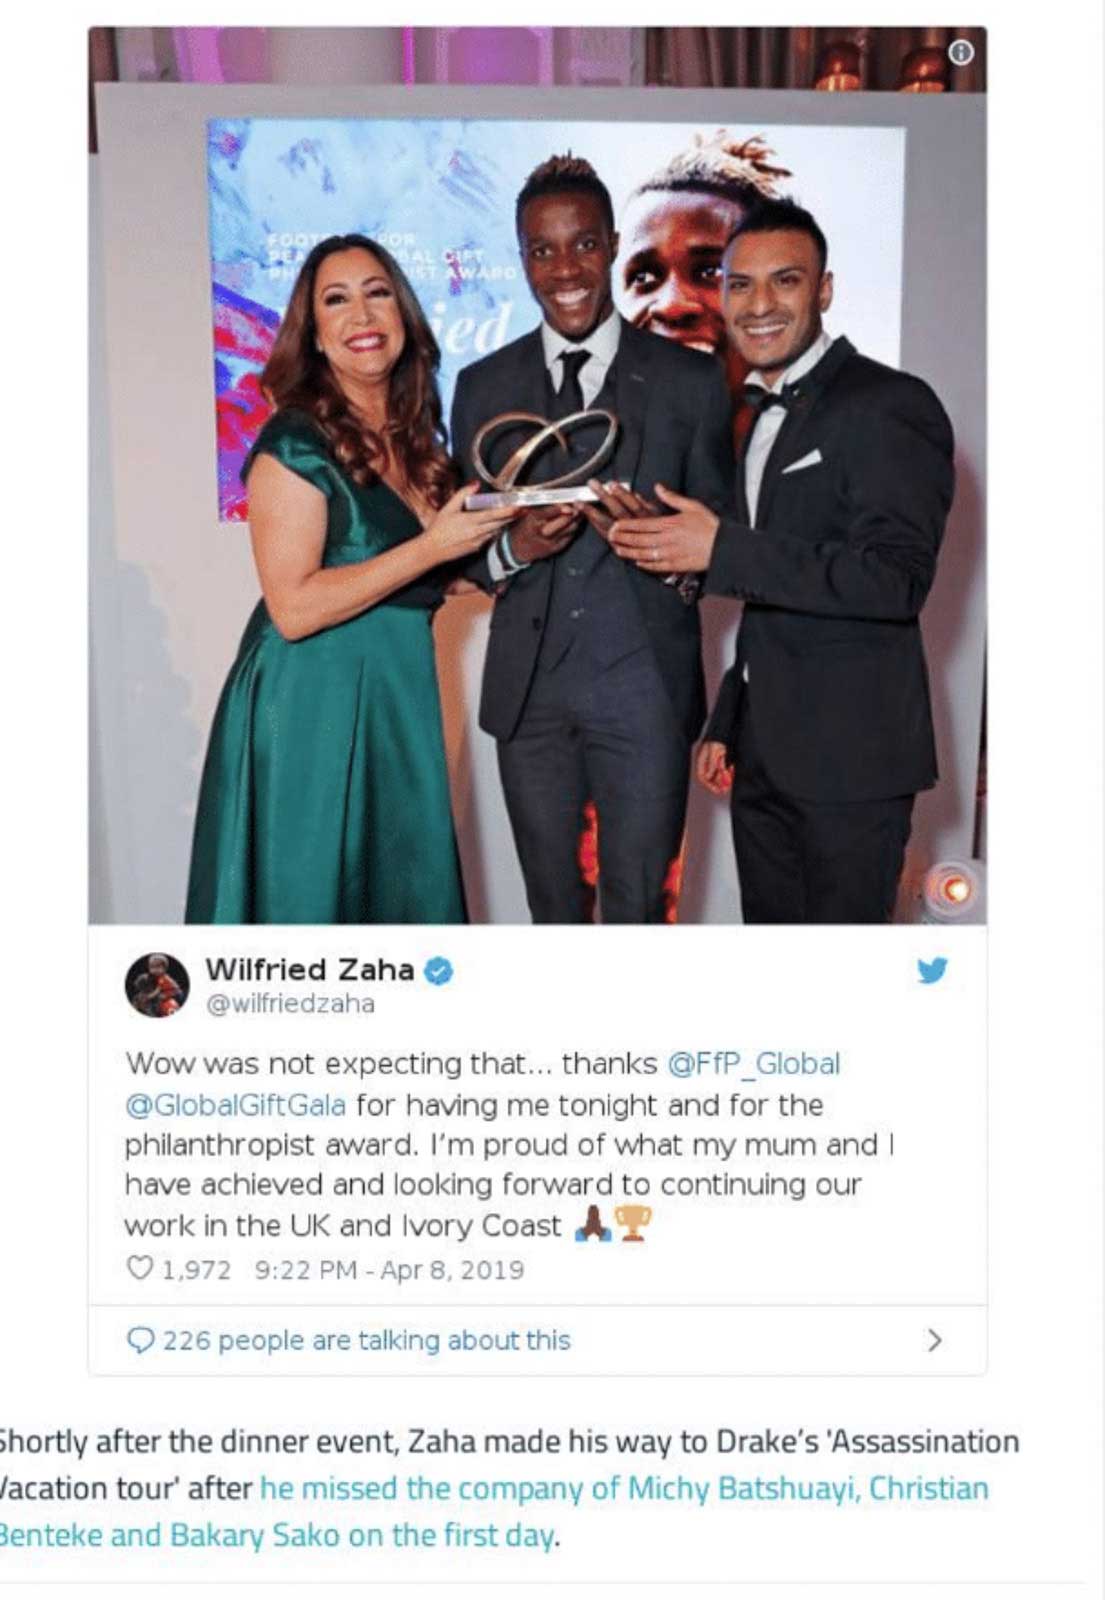Click the tweet body text
Screen dimensions: 1105x1600
click(510, 1144)
